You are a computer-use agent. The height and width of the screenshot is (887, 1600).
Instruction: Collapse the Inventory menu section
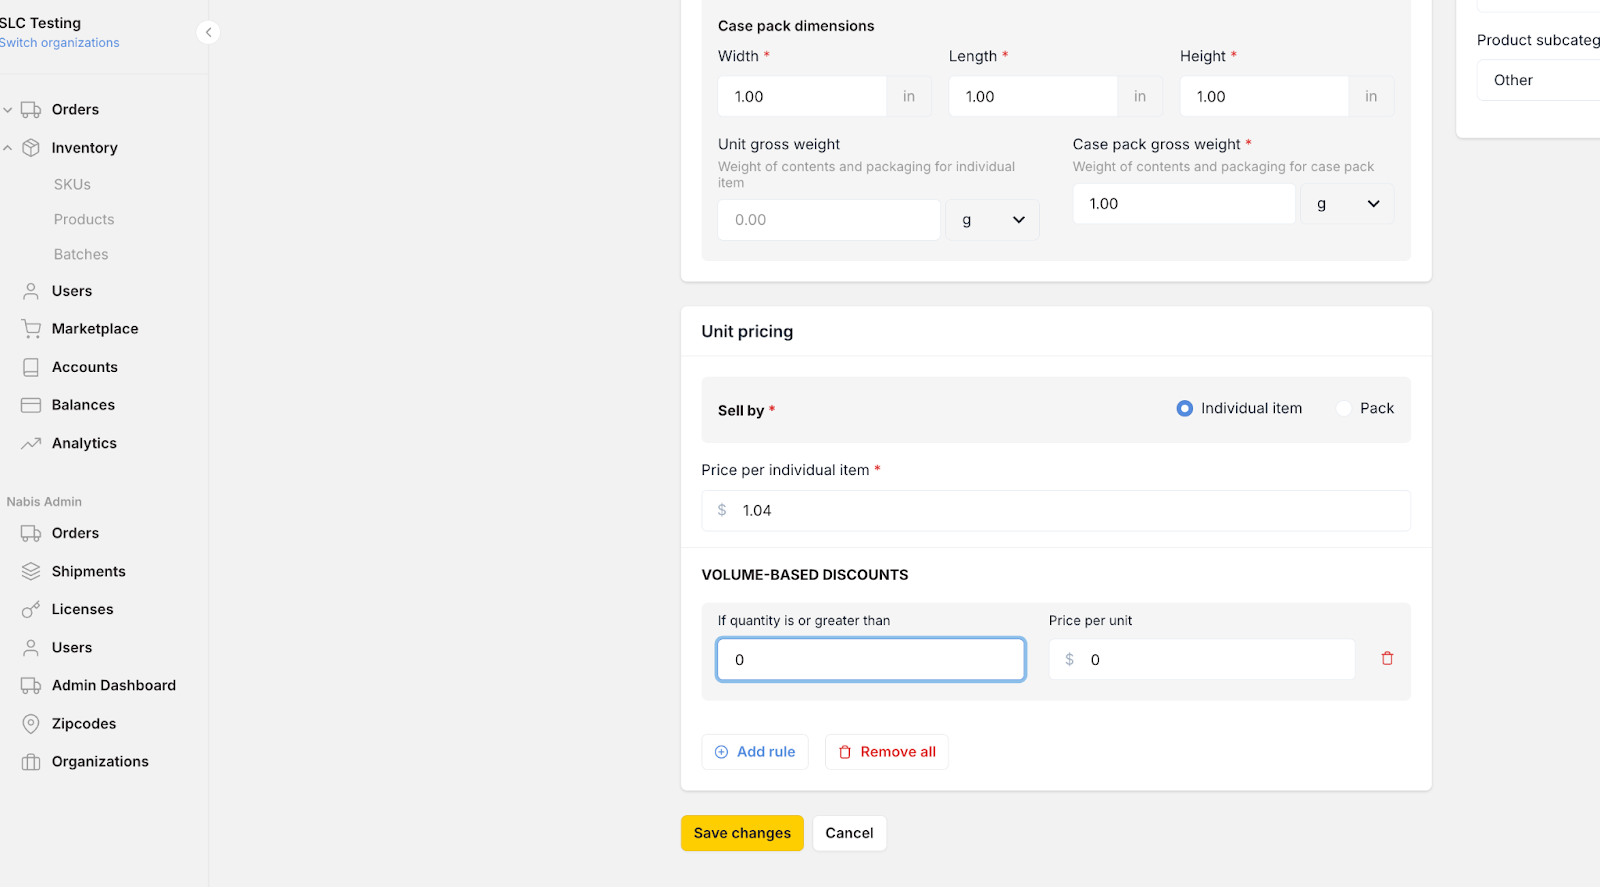tap(8, 148)
